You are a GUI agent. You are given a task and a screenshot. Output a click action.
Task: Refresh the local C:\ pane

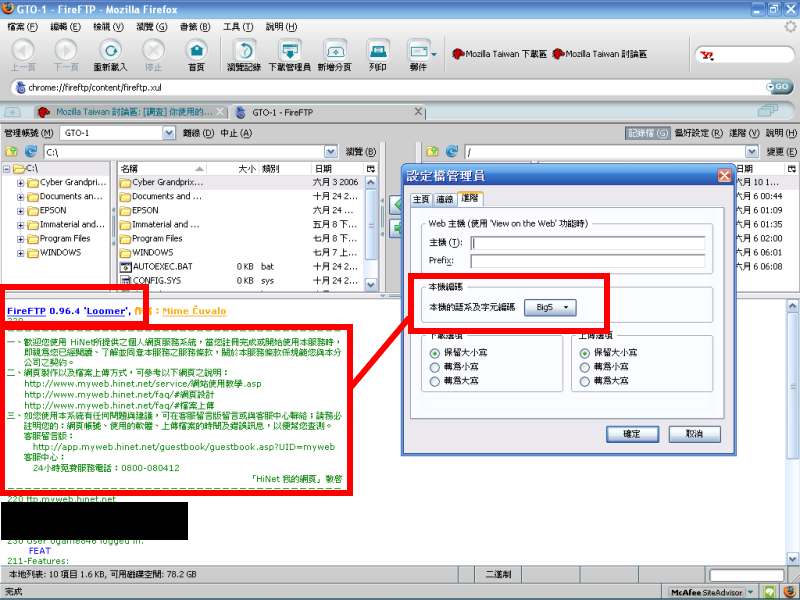(x=31, y=152)
